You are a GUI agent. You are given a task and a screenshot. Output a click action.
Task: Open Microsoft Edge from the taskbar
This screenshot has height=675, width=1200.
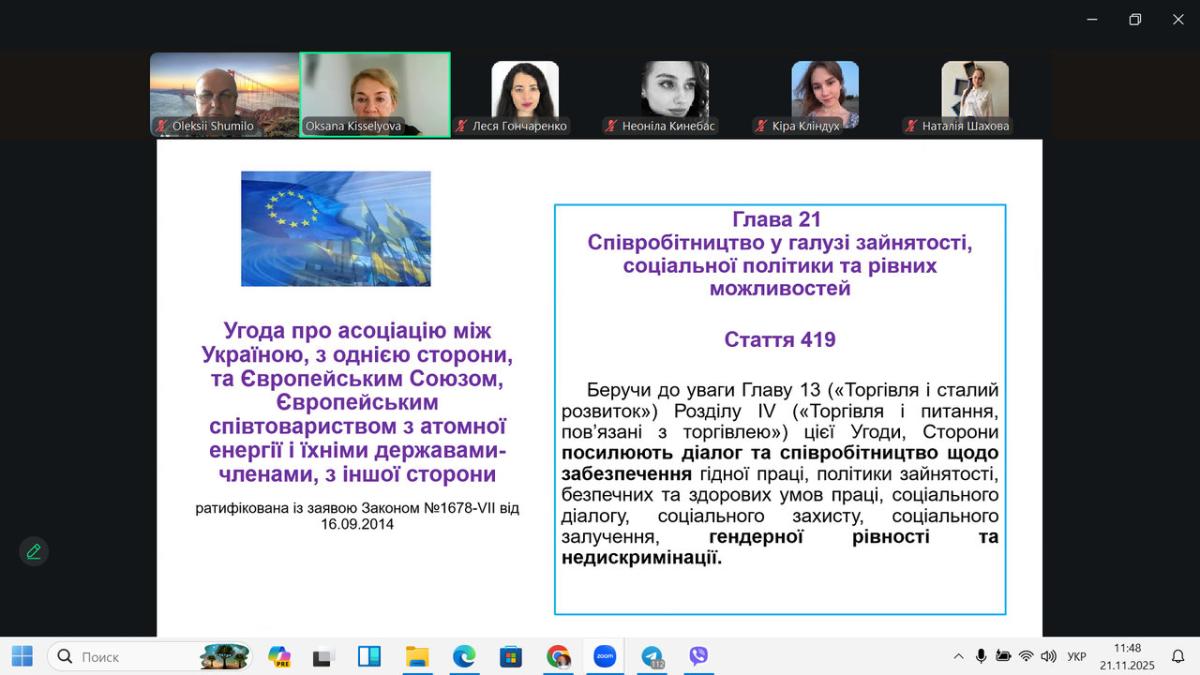464,657
